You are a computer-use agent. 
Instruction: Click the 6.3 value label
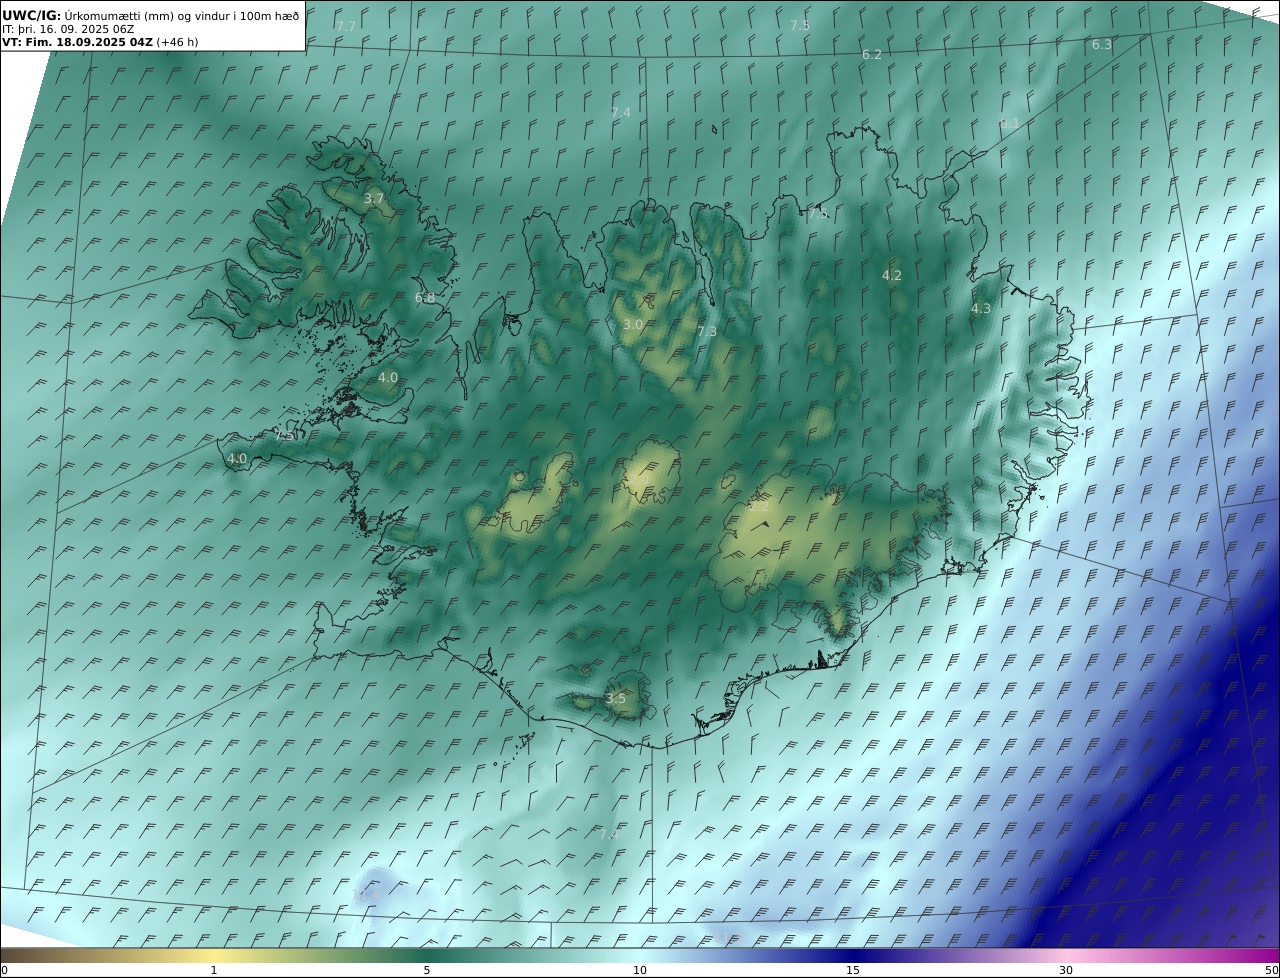[1101, 45]
